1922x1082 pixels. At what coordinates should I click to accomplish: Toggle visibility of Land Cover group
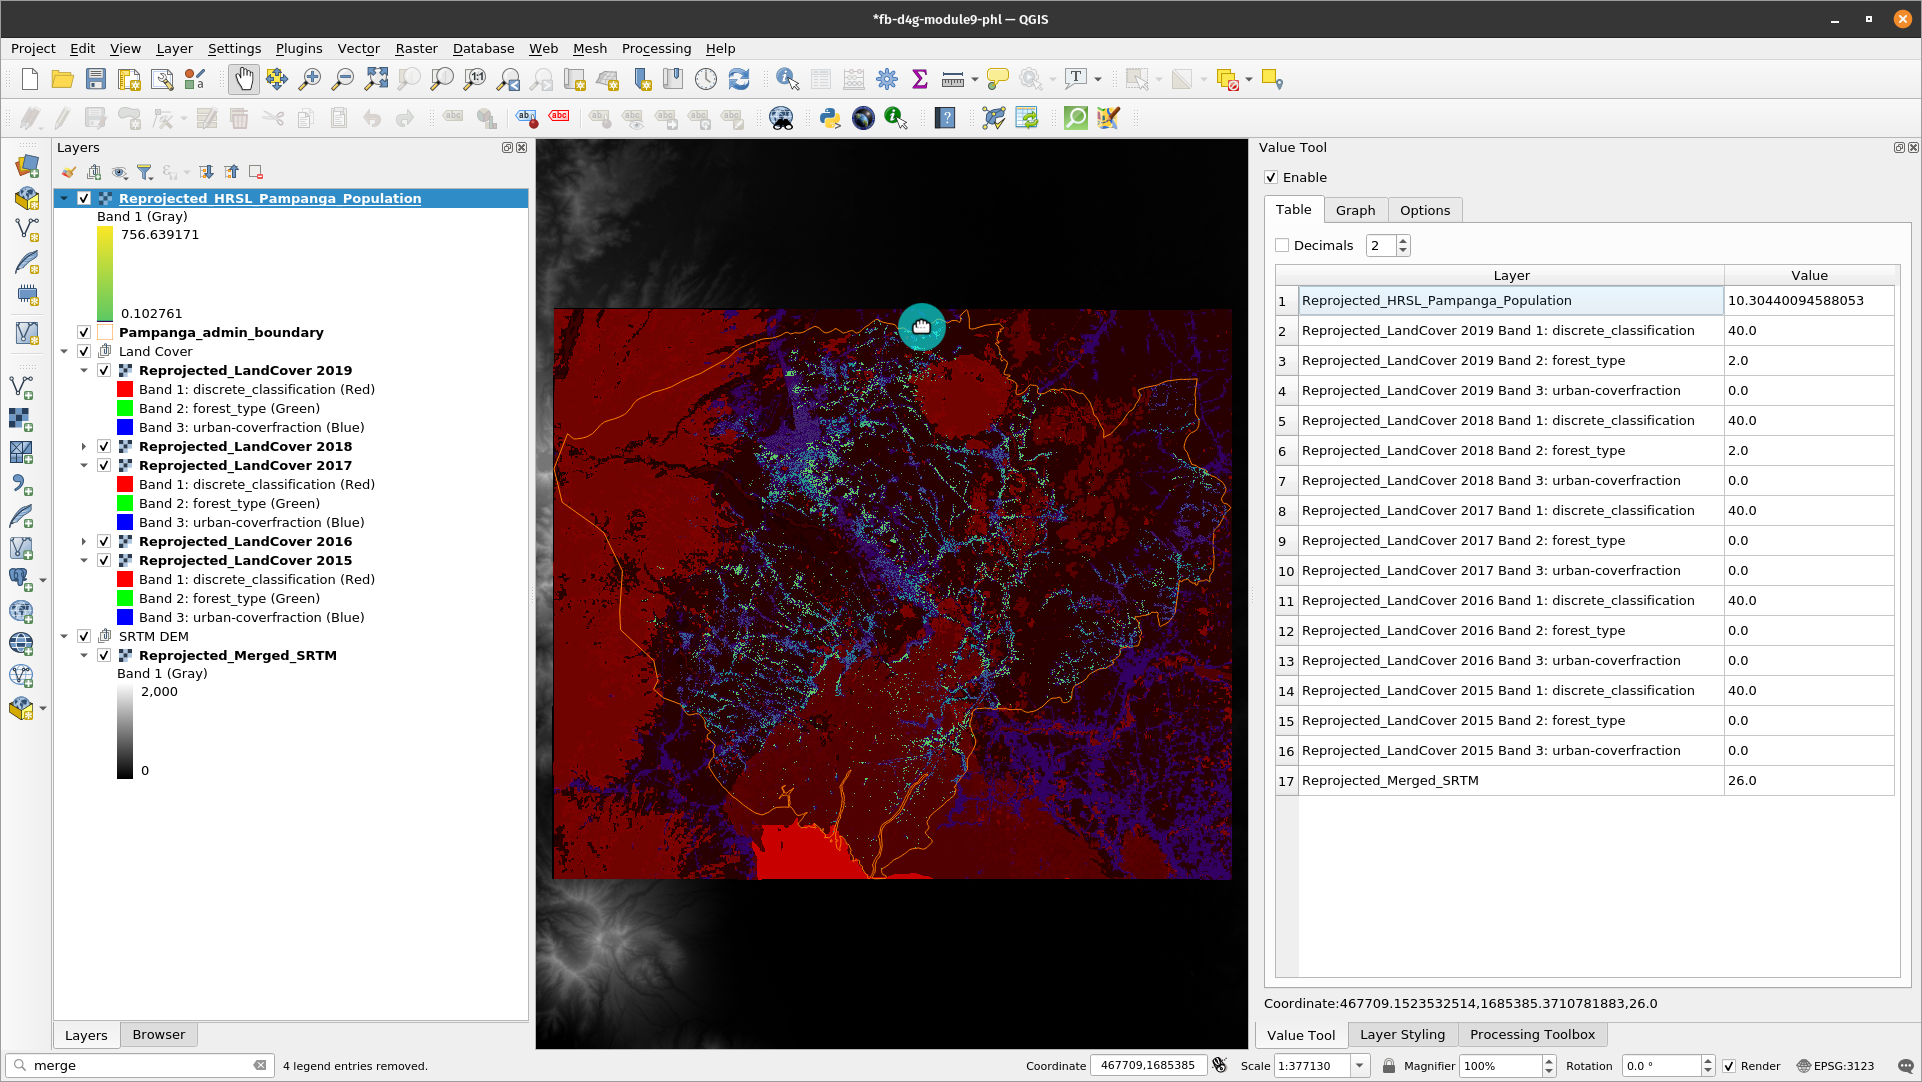point(84,351)
